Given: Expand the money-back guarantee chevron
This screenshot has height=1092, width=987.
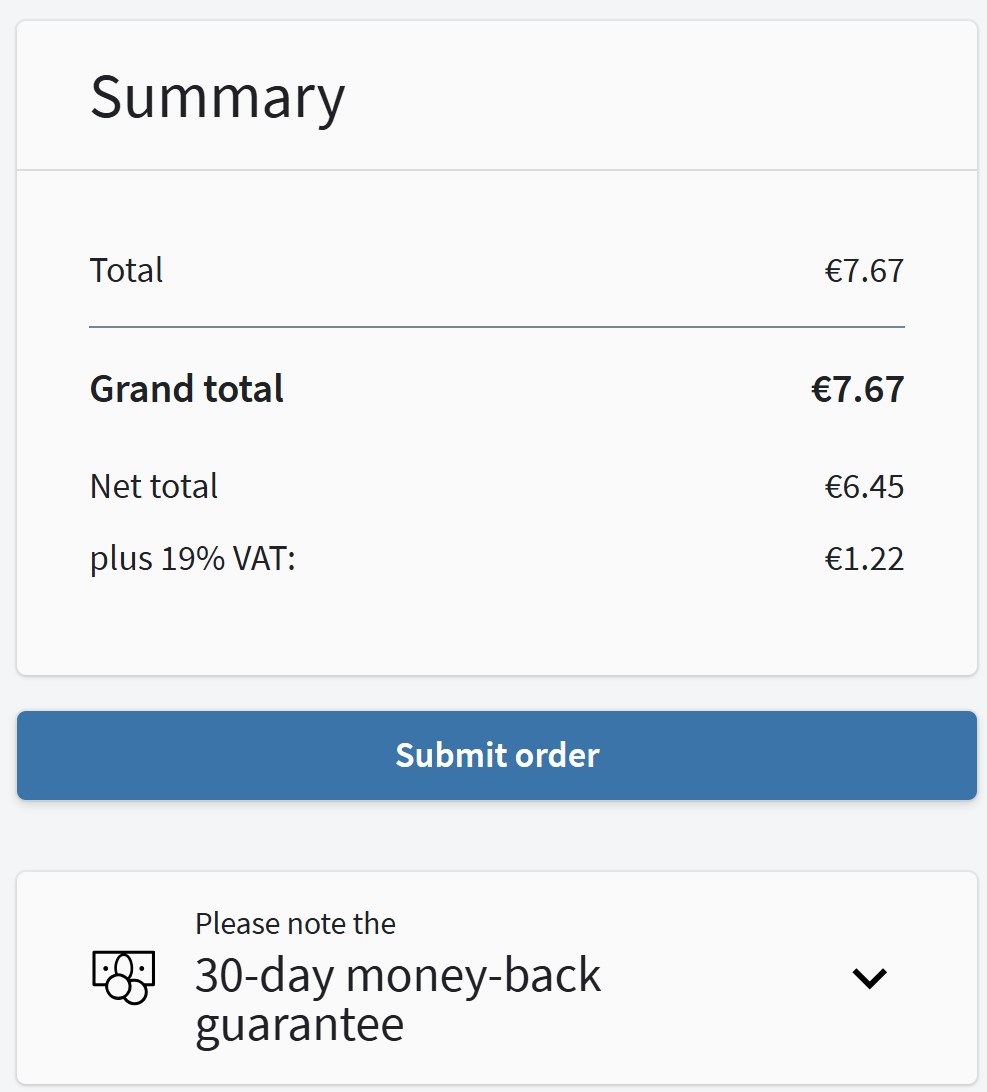Looking at the screenshot, I should point(869,978).
